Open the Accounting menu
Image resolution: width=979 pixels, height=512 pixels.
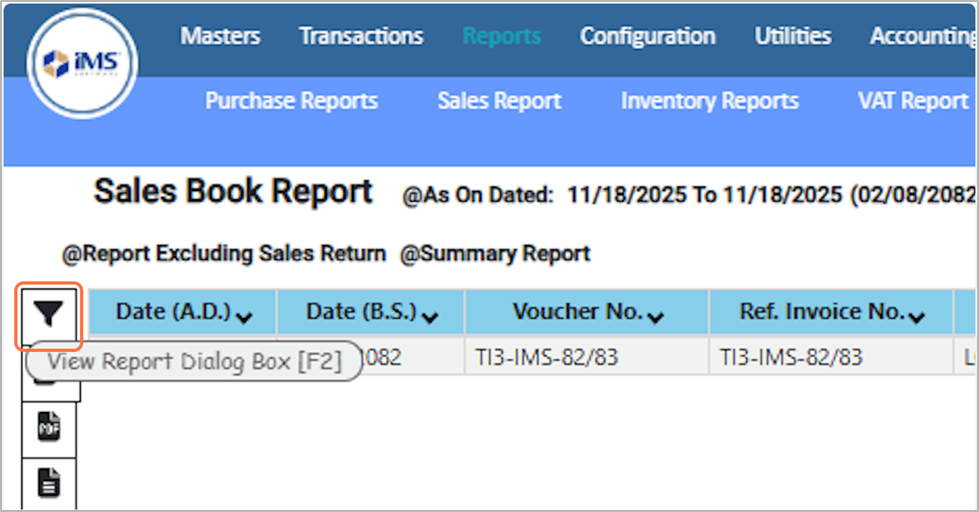click(922, 36)
